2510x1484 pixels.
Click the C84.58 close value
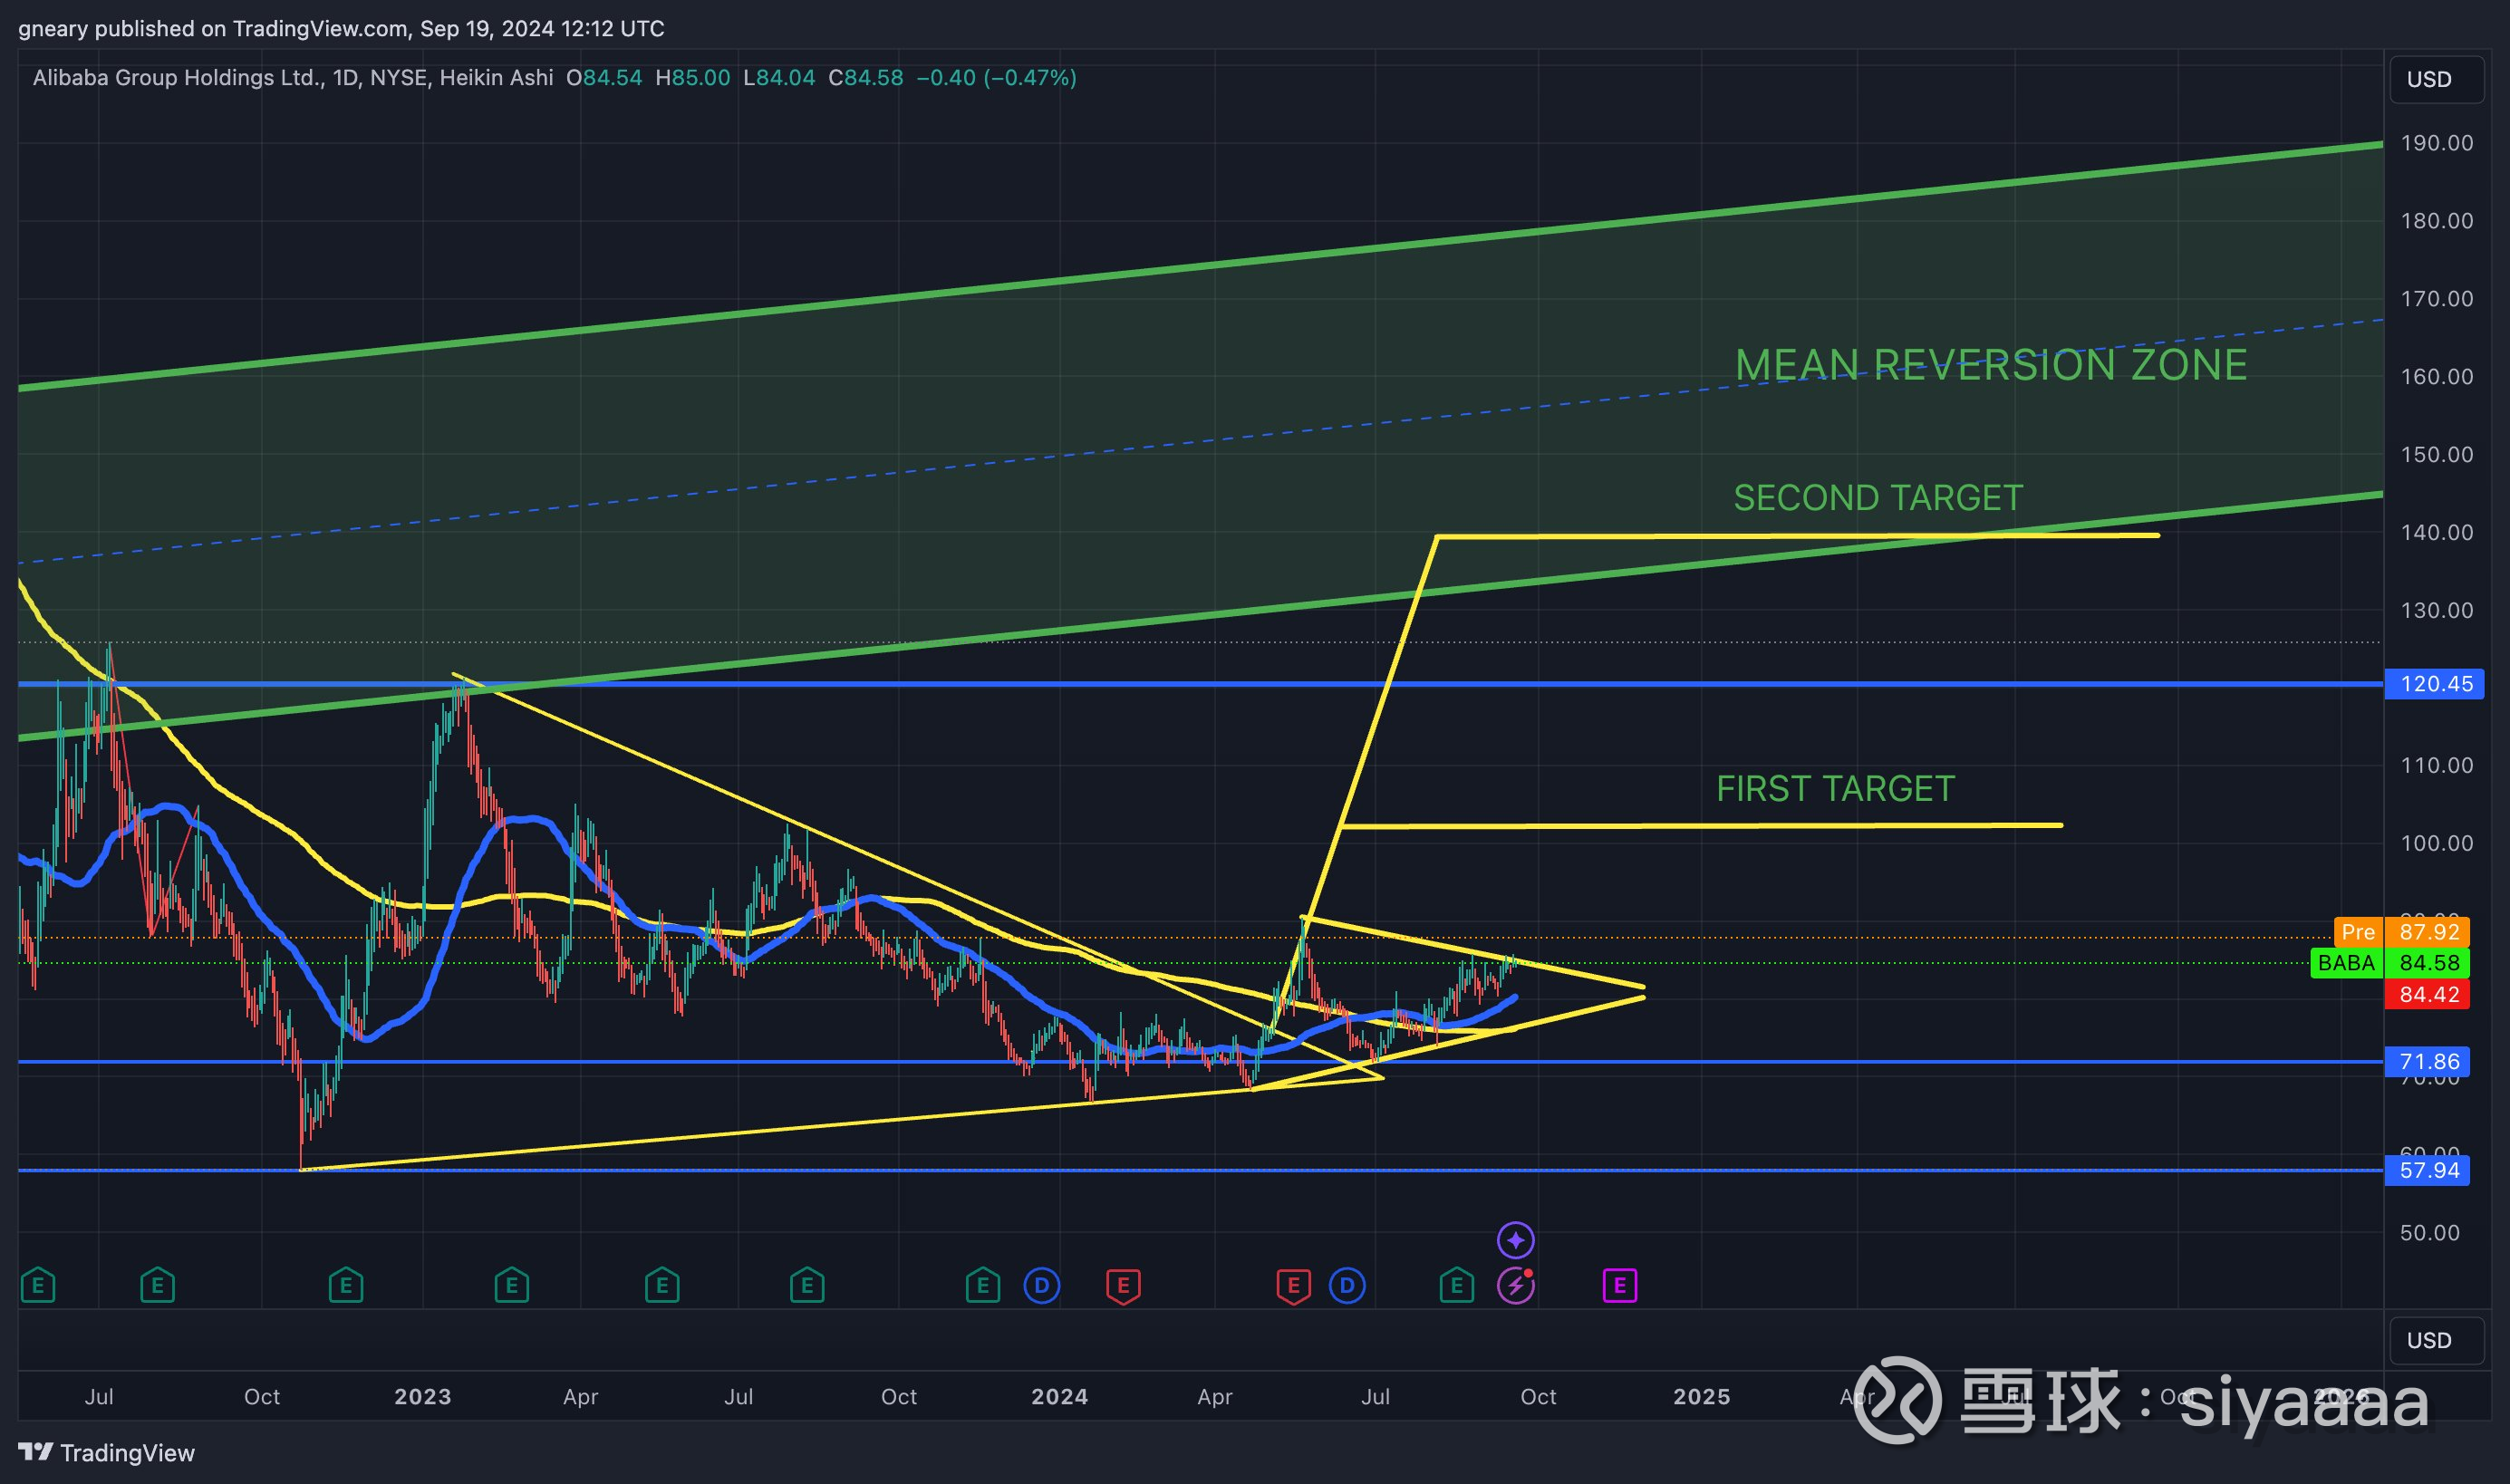tap(866, 78)
